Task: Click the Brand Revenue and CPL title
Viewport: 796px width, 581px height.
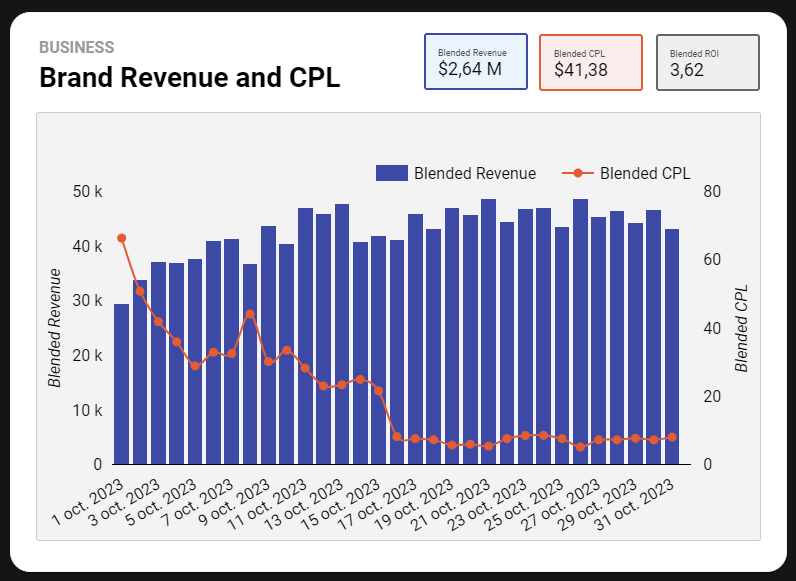Action: pyautogui.click(x=189, y=78)
